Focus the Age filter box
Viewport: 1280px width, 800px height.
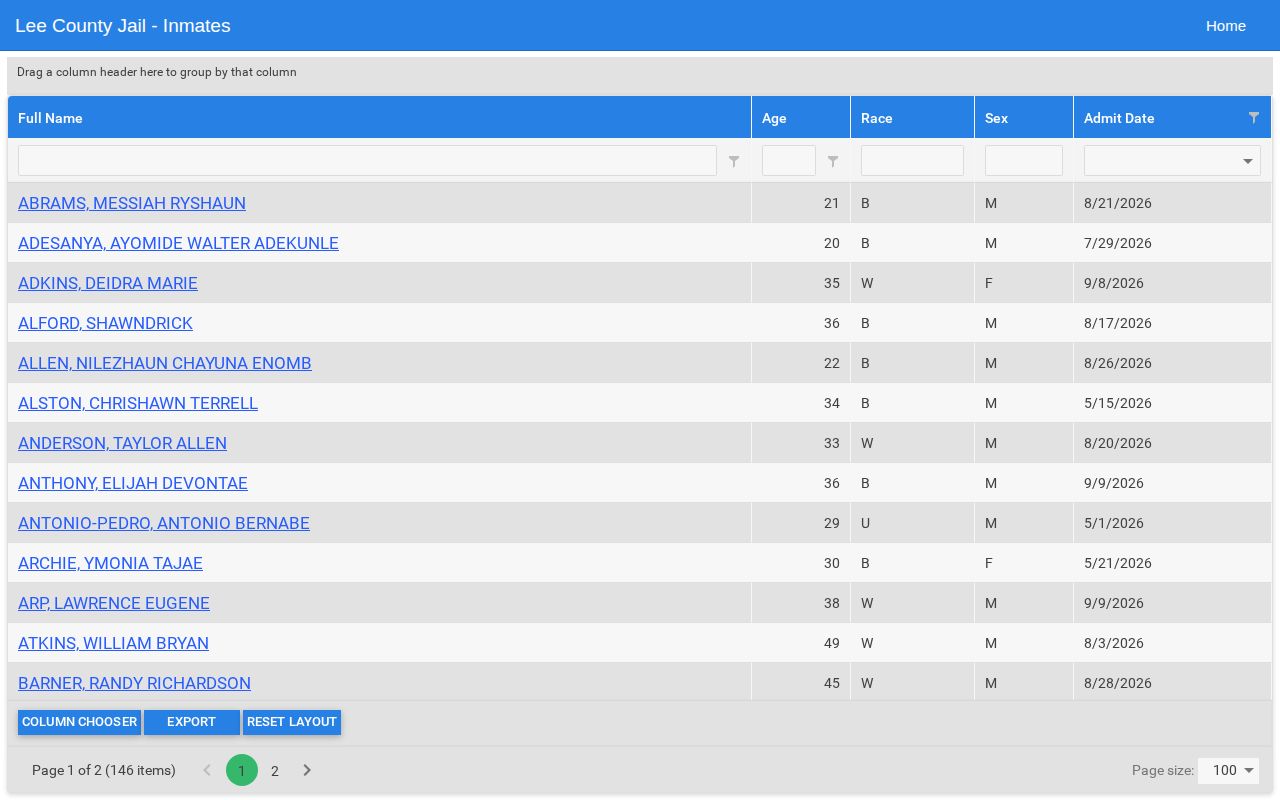(x=789, y=161)
